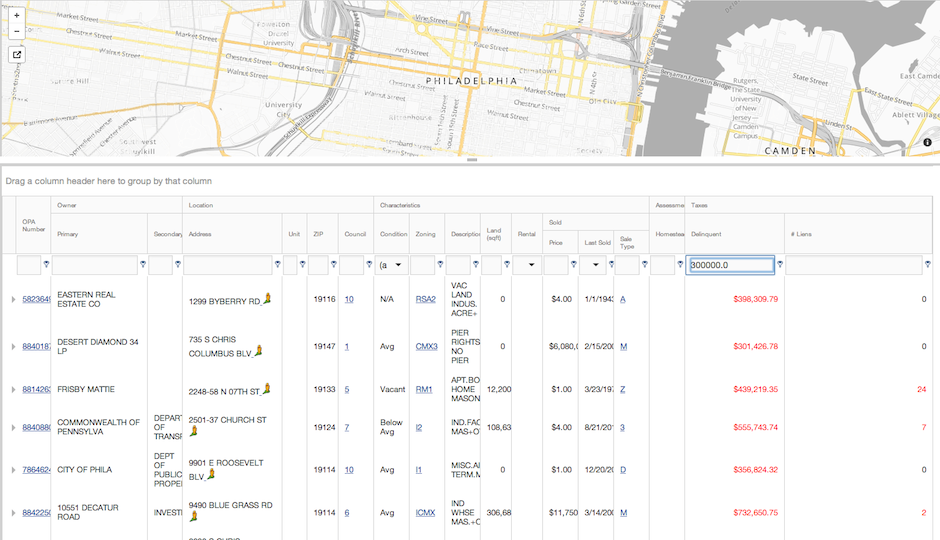
Task: Click the Delinquent filter value field
Action: [x=731, y=265]
